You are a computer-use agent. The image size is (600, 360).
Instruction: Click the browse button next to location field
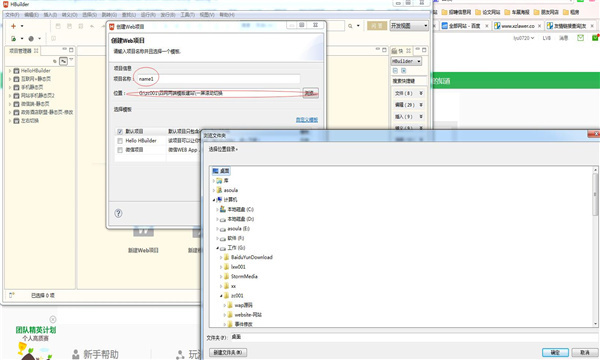310,93
